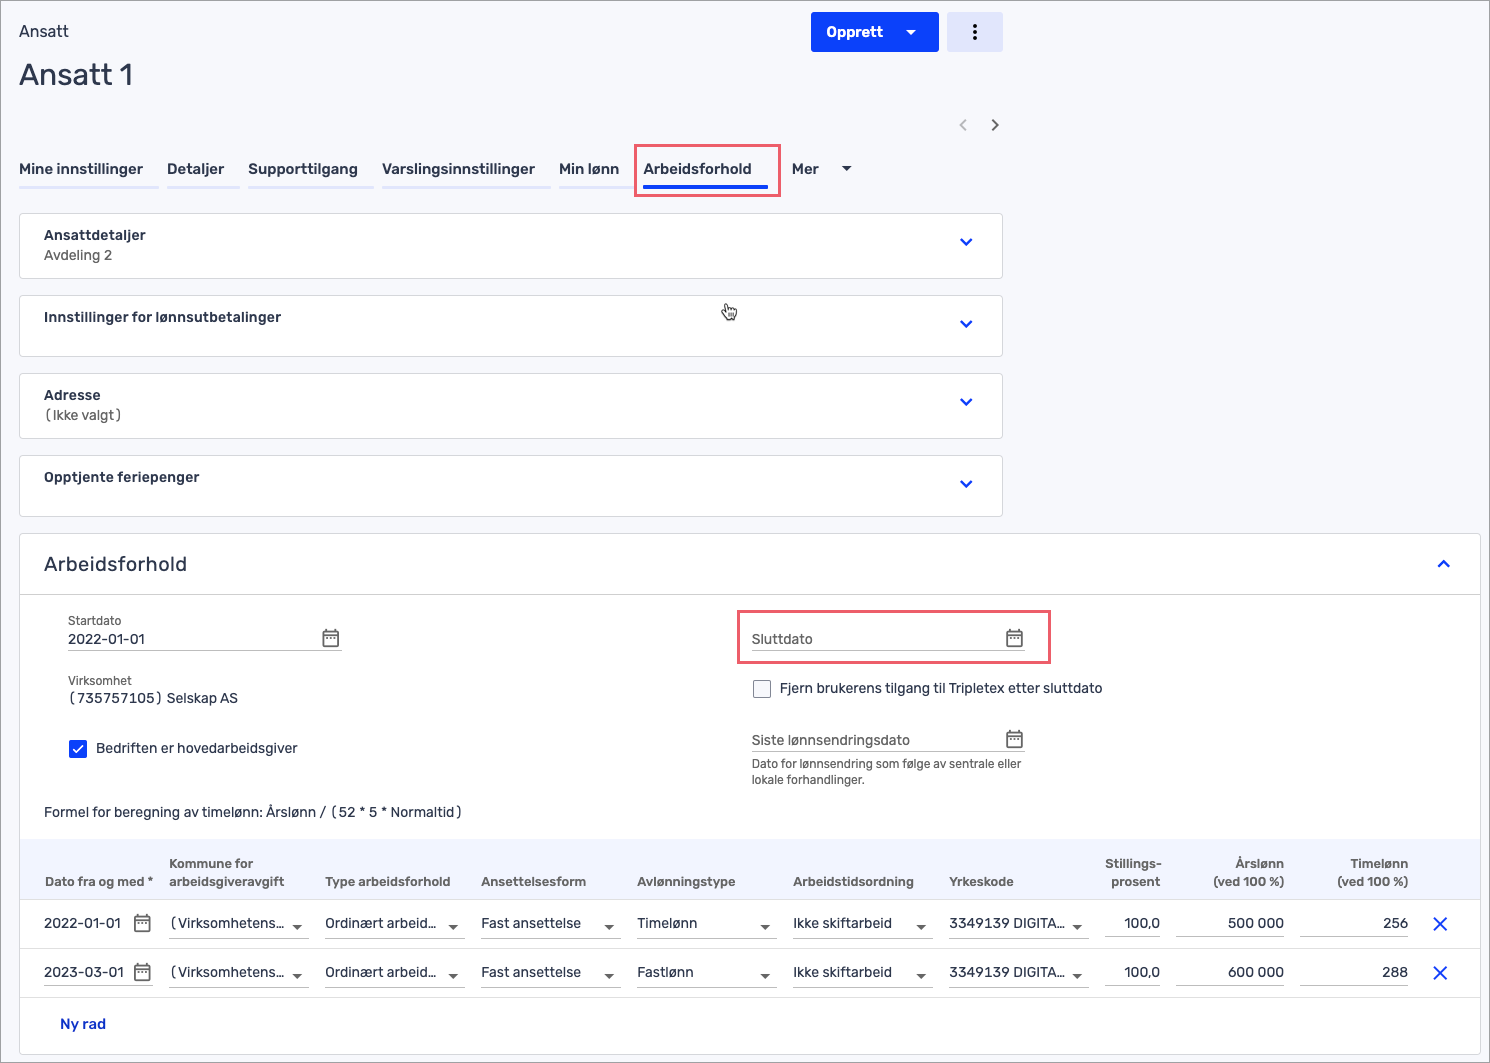1490x1063 pixels.
Task: Click the Dato fra og med column header
Action: 99,882
